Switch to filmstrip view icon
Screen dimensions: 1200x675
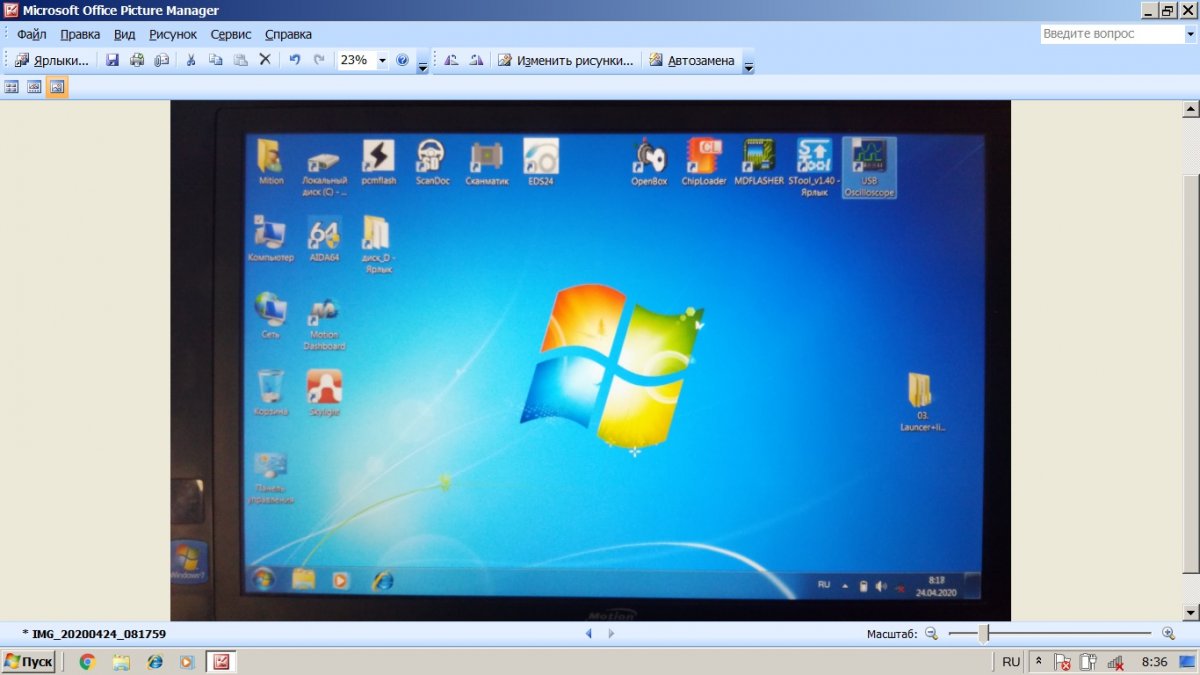34,87
